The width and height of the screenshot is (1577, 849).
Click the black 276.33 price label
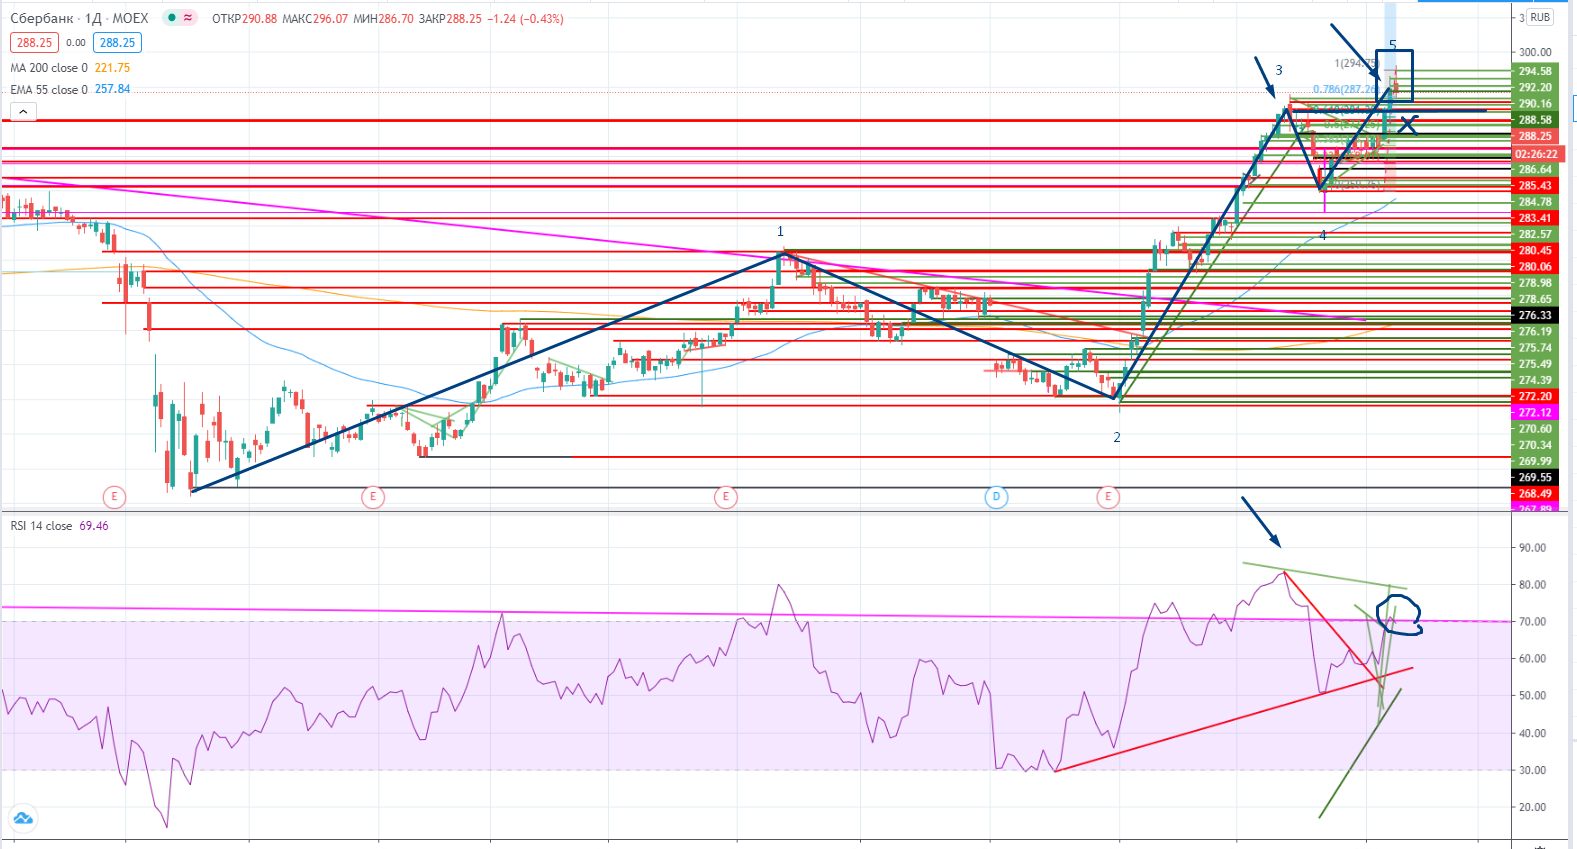(1535, 315)
